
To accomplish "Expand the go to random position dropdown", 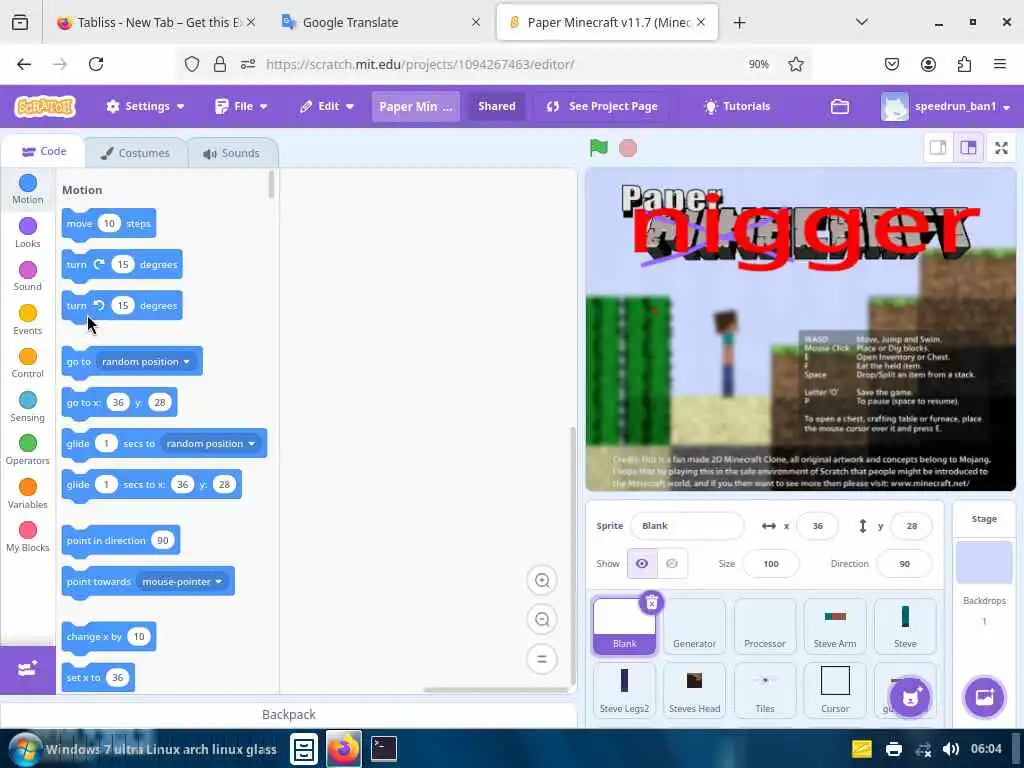I will pos(146,362).
